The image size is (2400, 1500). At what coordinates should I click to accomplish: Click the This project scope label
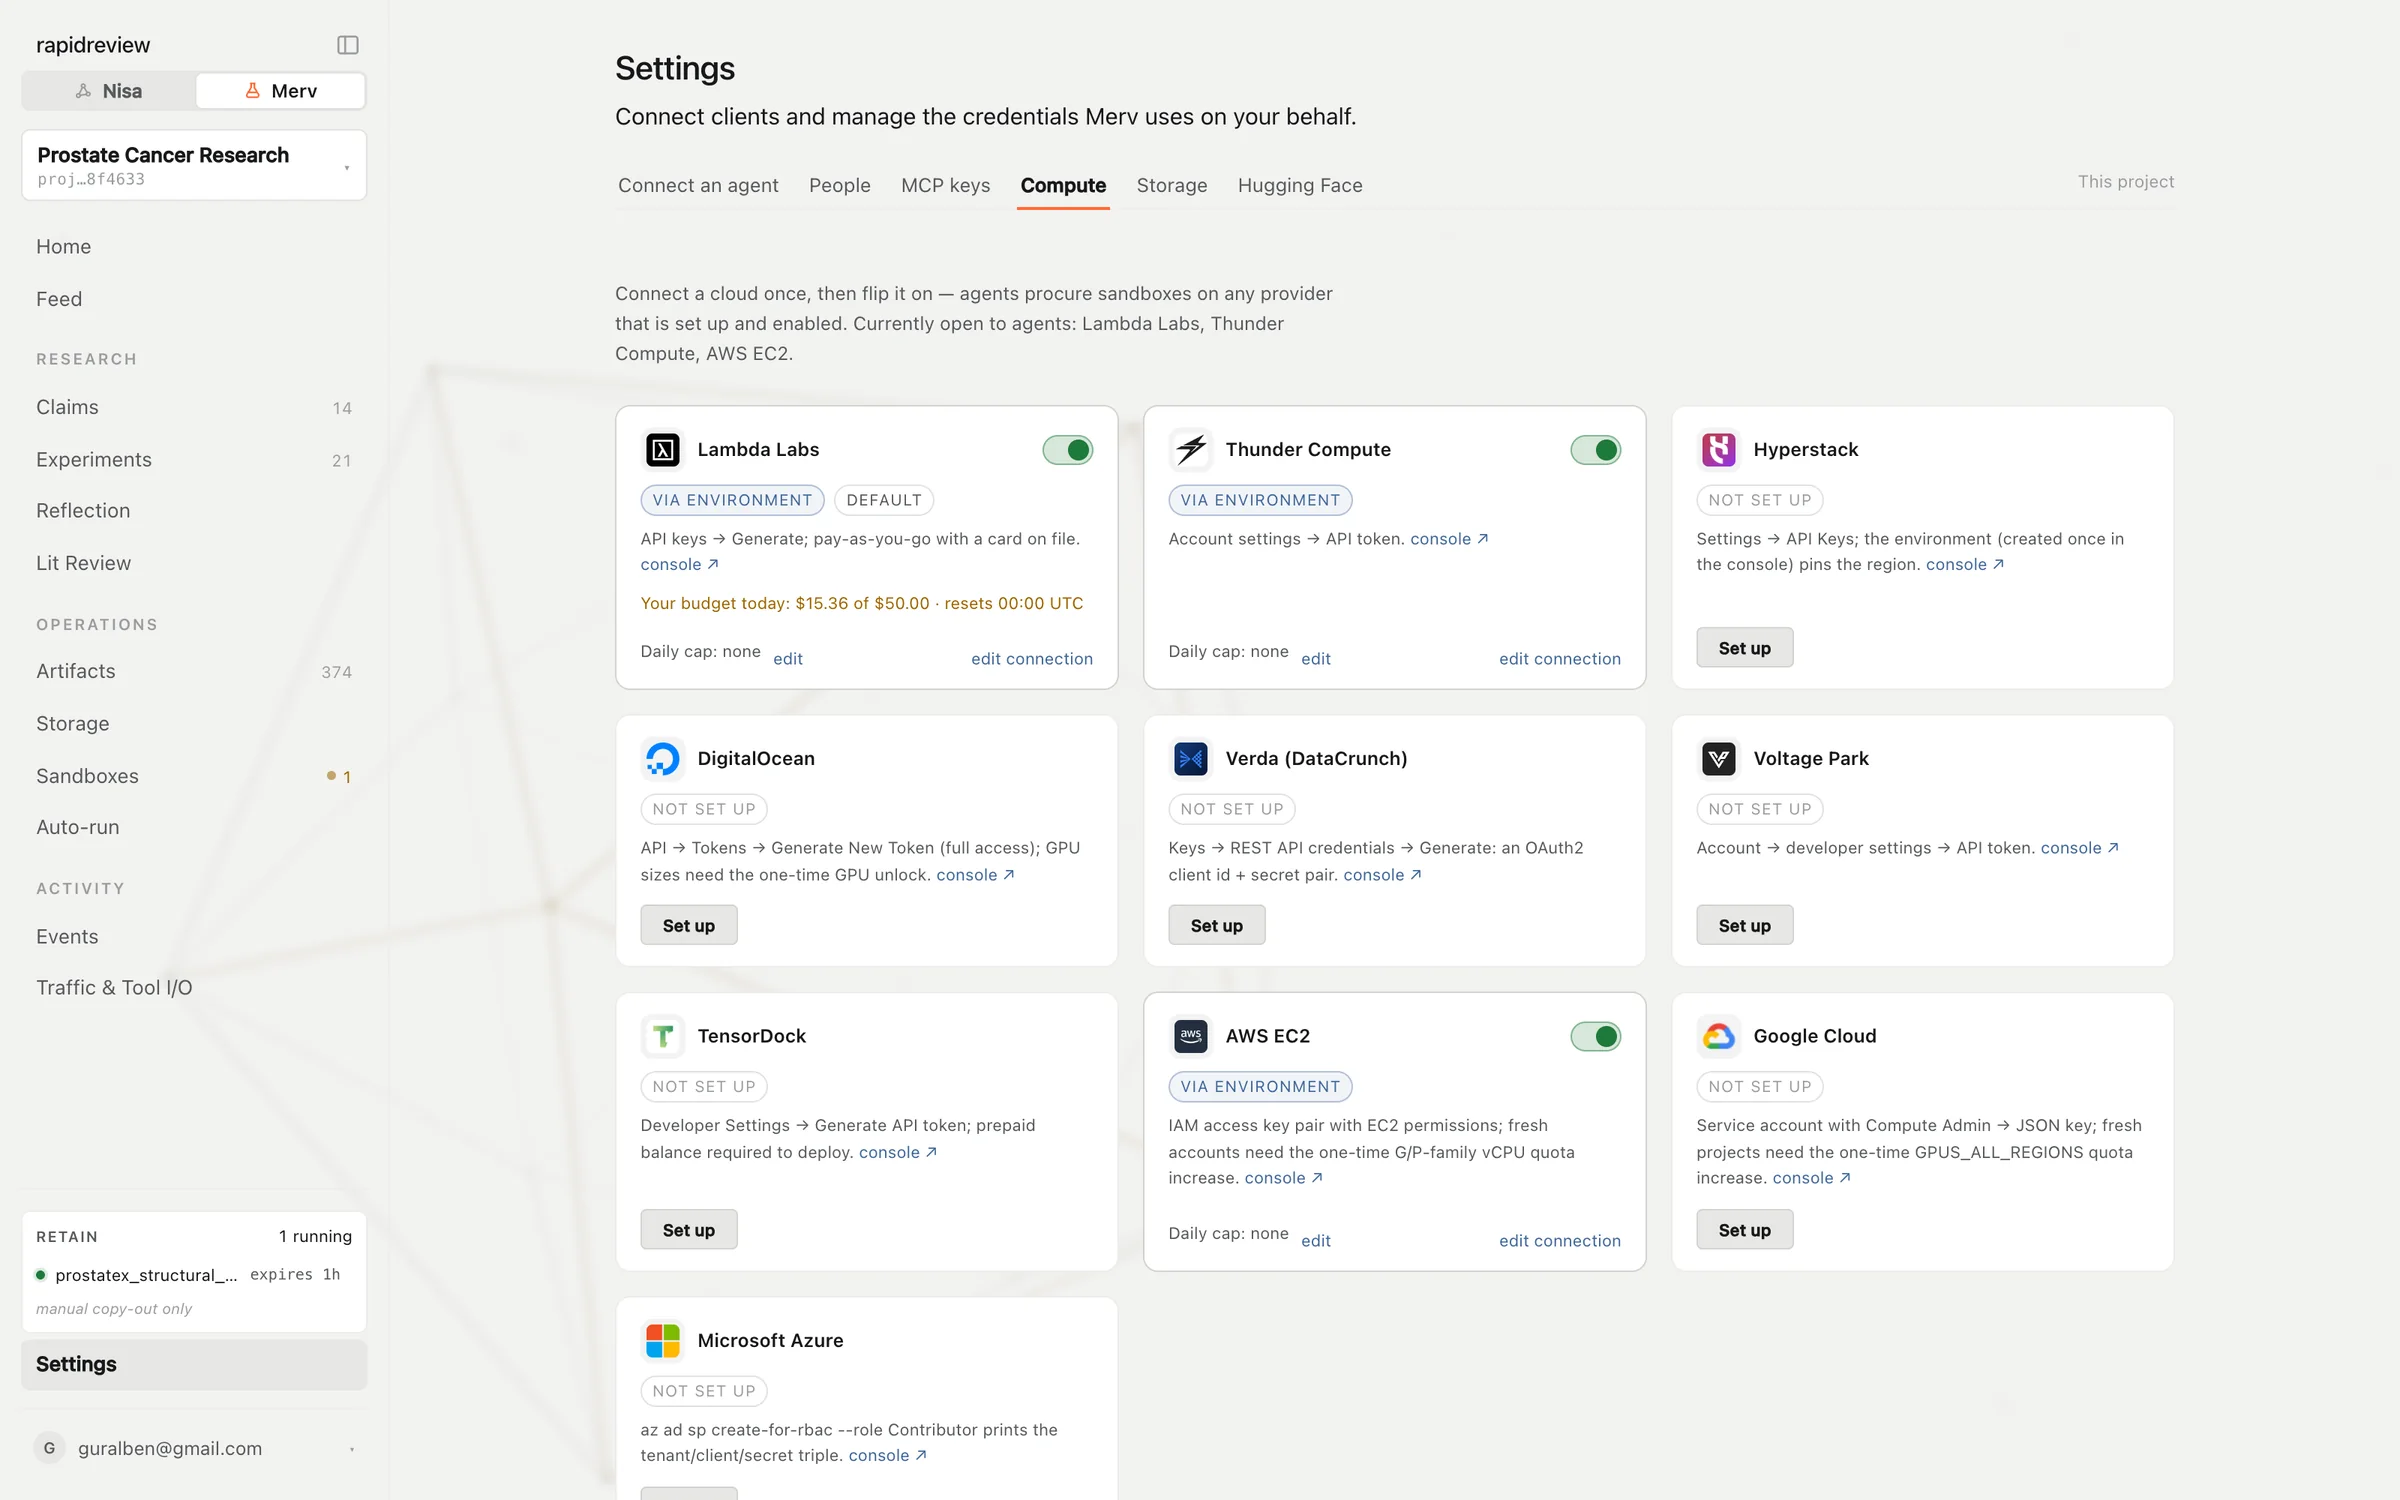point(2125,181)
